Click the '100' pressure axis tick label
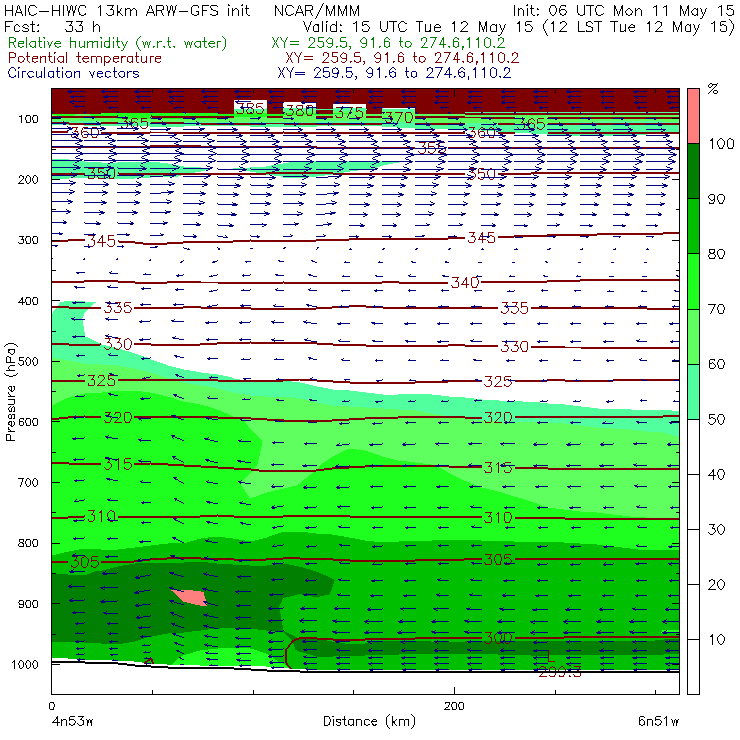 pos(28,119)
